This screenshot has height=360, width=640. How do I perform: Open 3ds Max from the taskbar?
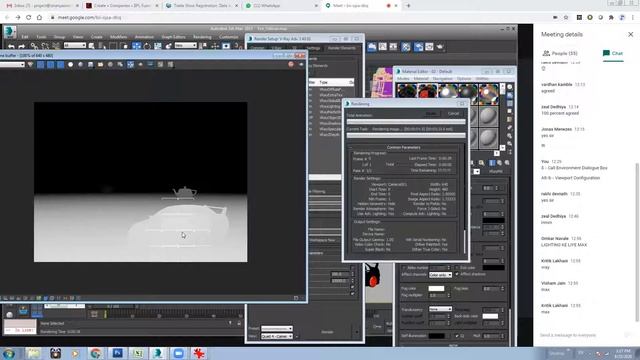(x=158, y=353)
